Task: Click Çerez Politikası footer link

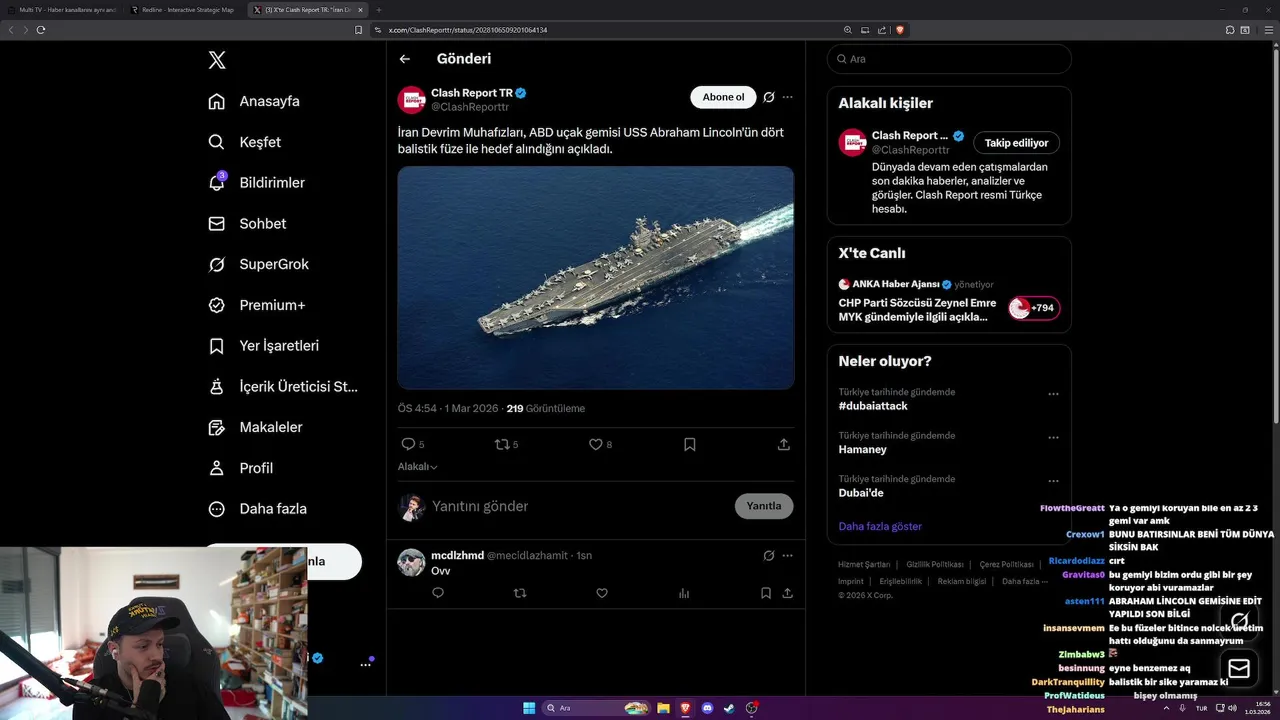Action: [x=1006, y=565]
